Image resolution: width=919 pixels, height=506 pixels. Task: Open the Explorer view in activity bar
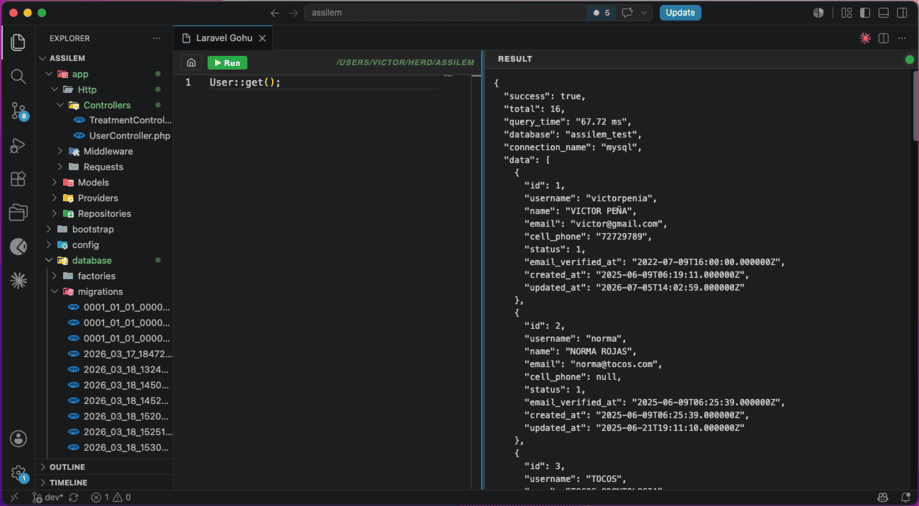point(18,42)
